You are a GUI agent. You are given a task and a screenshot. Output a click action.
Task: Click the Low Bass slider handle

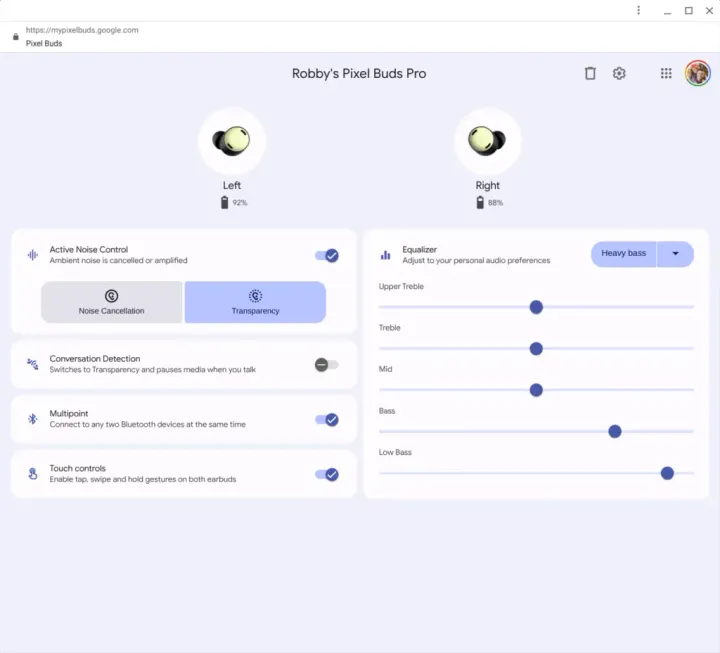(x=667, y=473)
